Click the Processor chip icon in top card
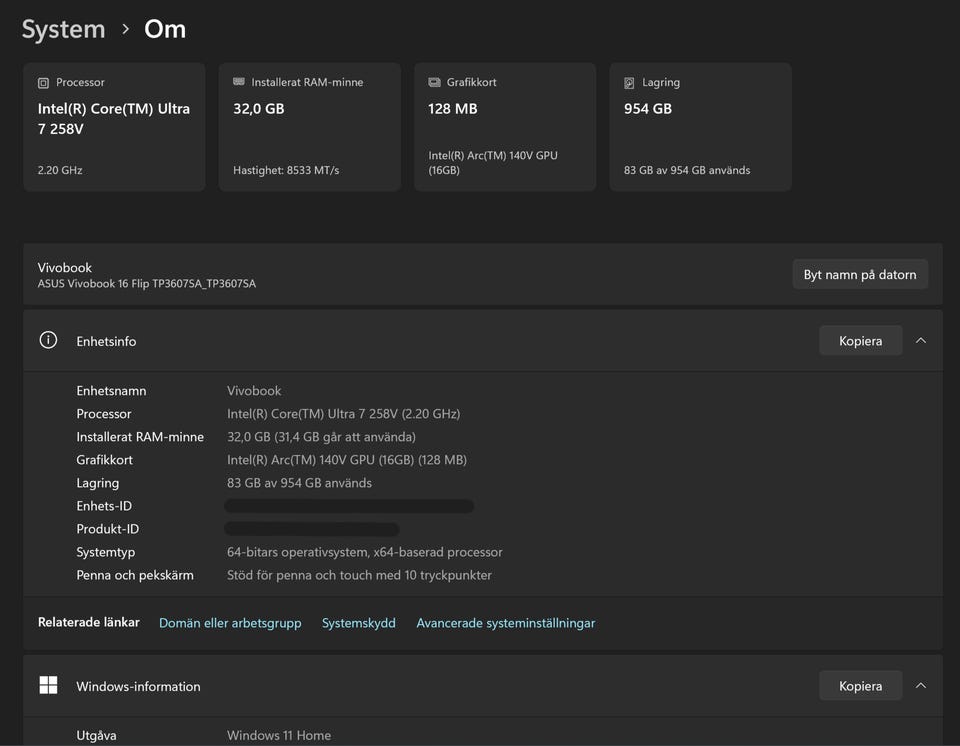Screen dimensions: 960x746 pos(43,83)
